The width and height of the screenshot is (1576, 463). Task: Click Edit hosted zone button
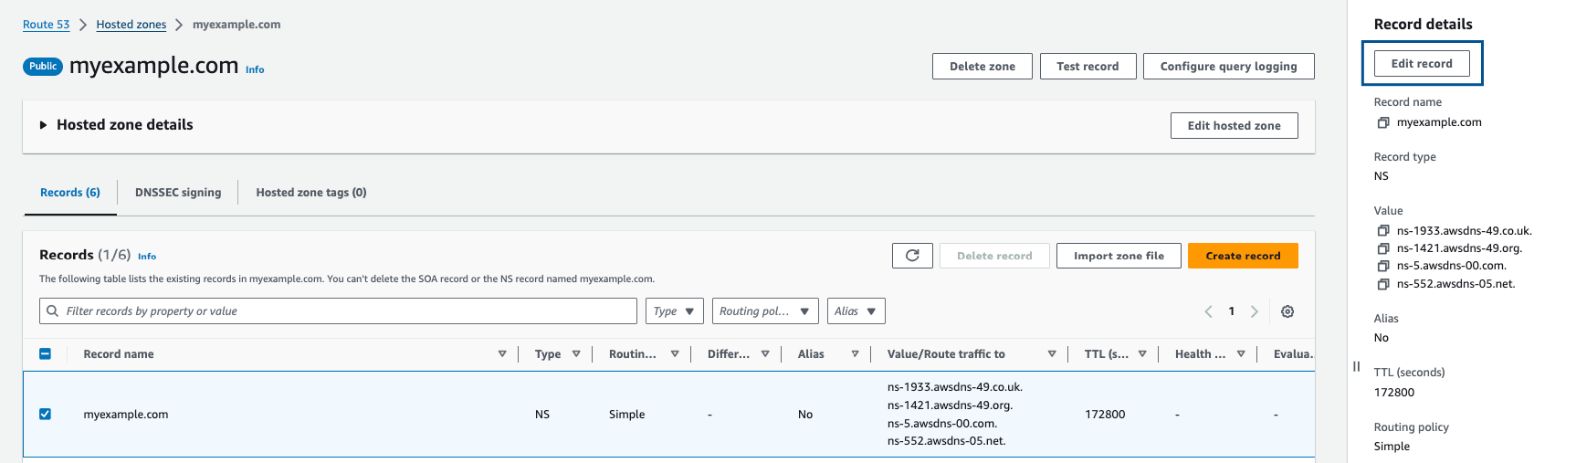coord(1234,126)
